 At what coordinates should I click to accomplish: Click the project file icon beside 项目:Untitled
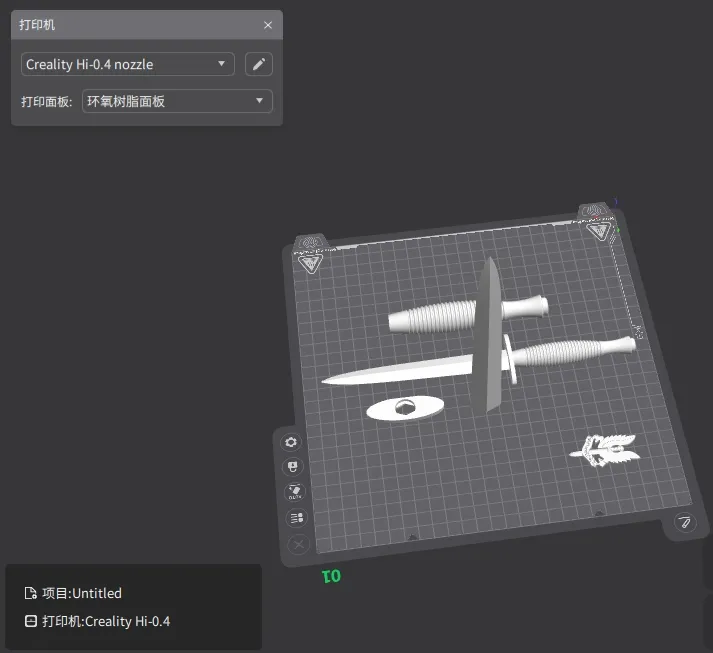pyautogui.click(x=30, y=593)
